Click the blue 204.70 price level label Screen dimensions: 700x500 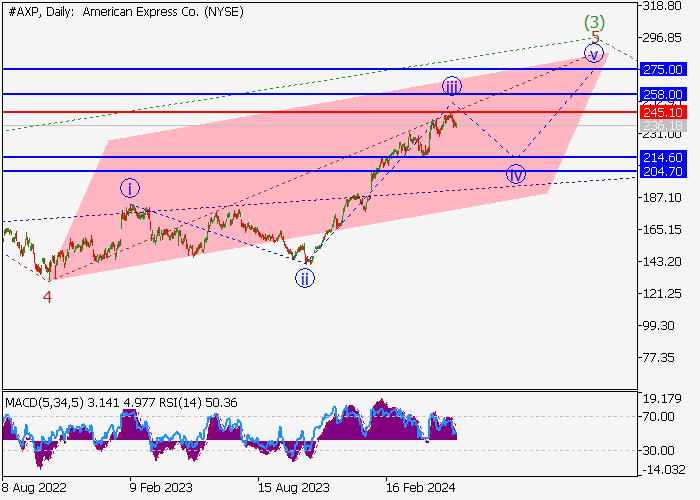(663, 171)
